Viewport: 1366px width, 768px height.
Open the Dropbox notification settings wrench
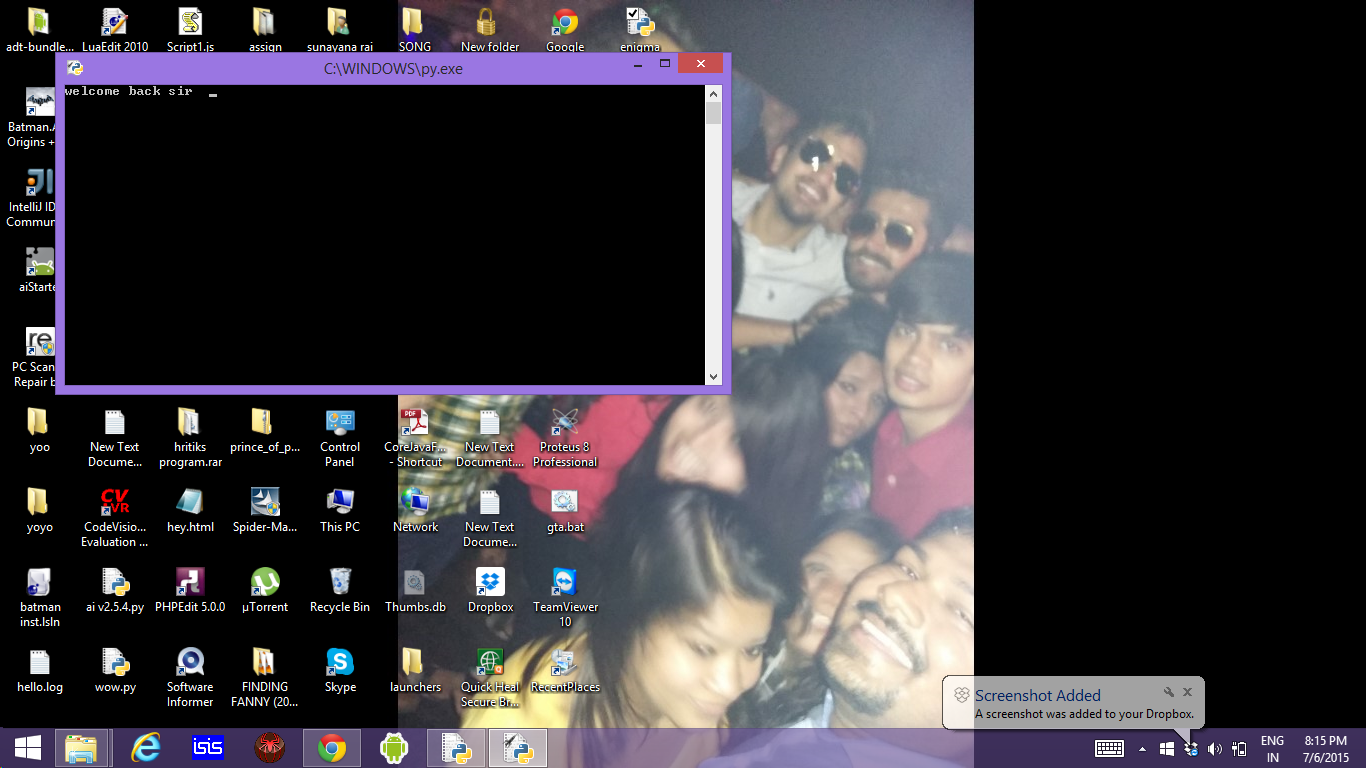click(1168, 692)
